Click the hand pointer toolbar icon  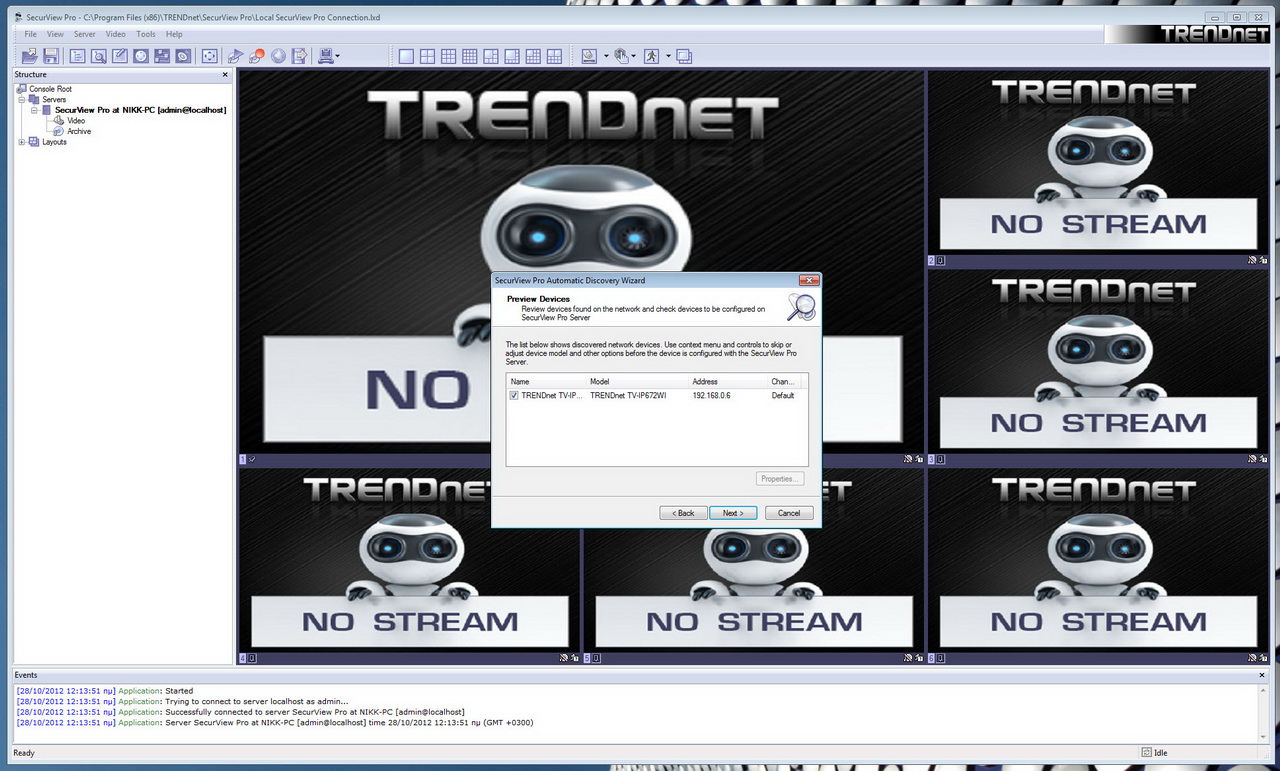tap(621, 56)
